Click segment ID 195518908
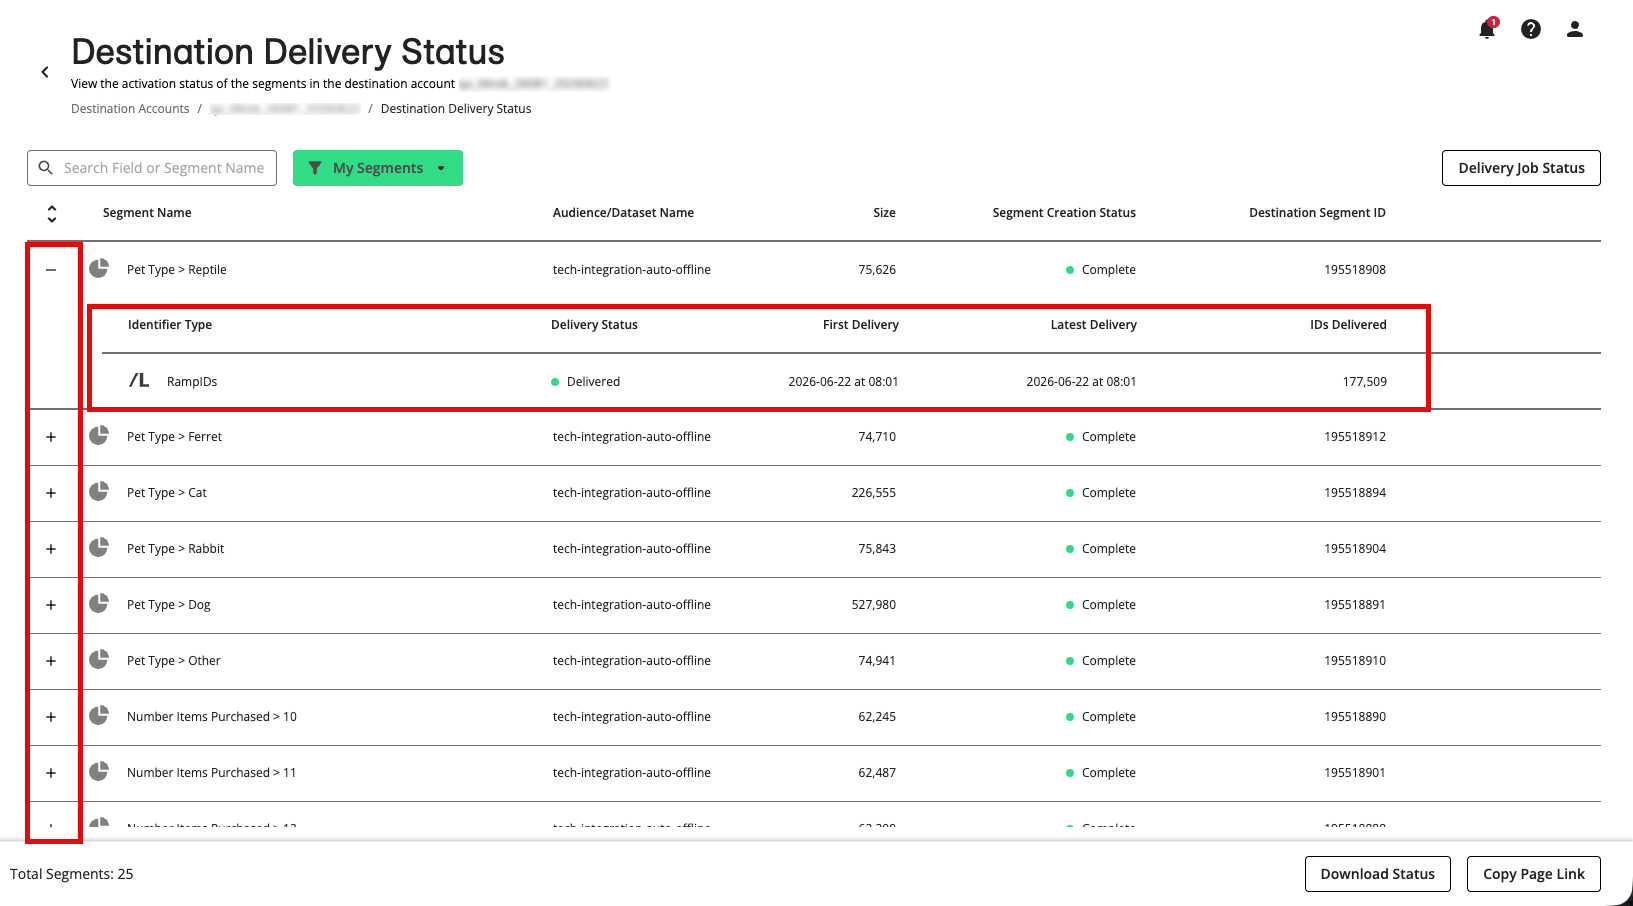The width and height of the screenshot is (1633, 906). click(x=1355, y=270)
